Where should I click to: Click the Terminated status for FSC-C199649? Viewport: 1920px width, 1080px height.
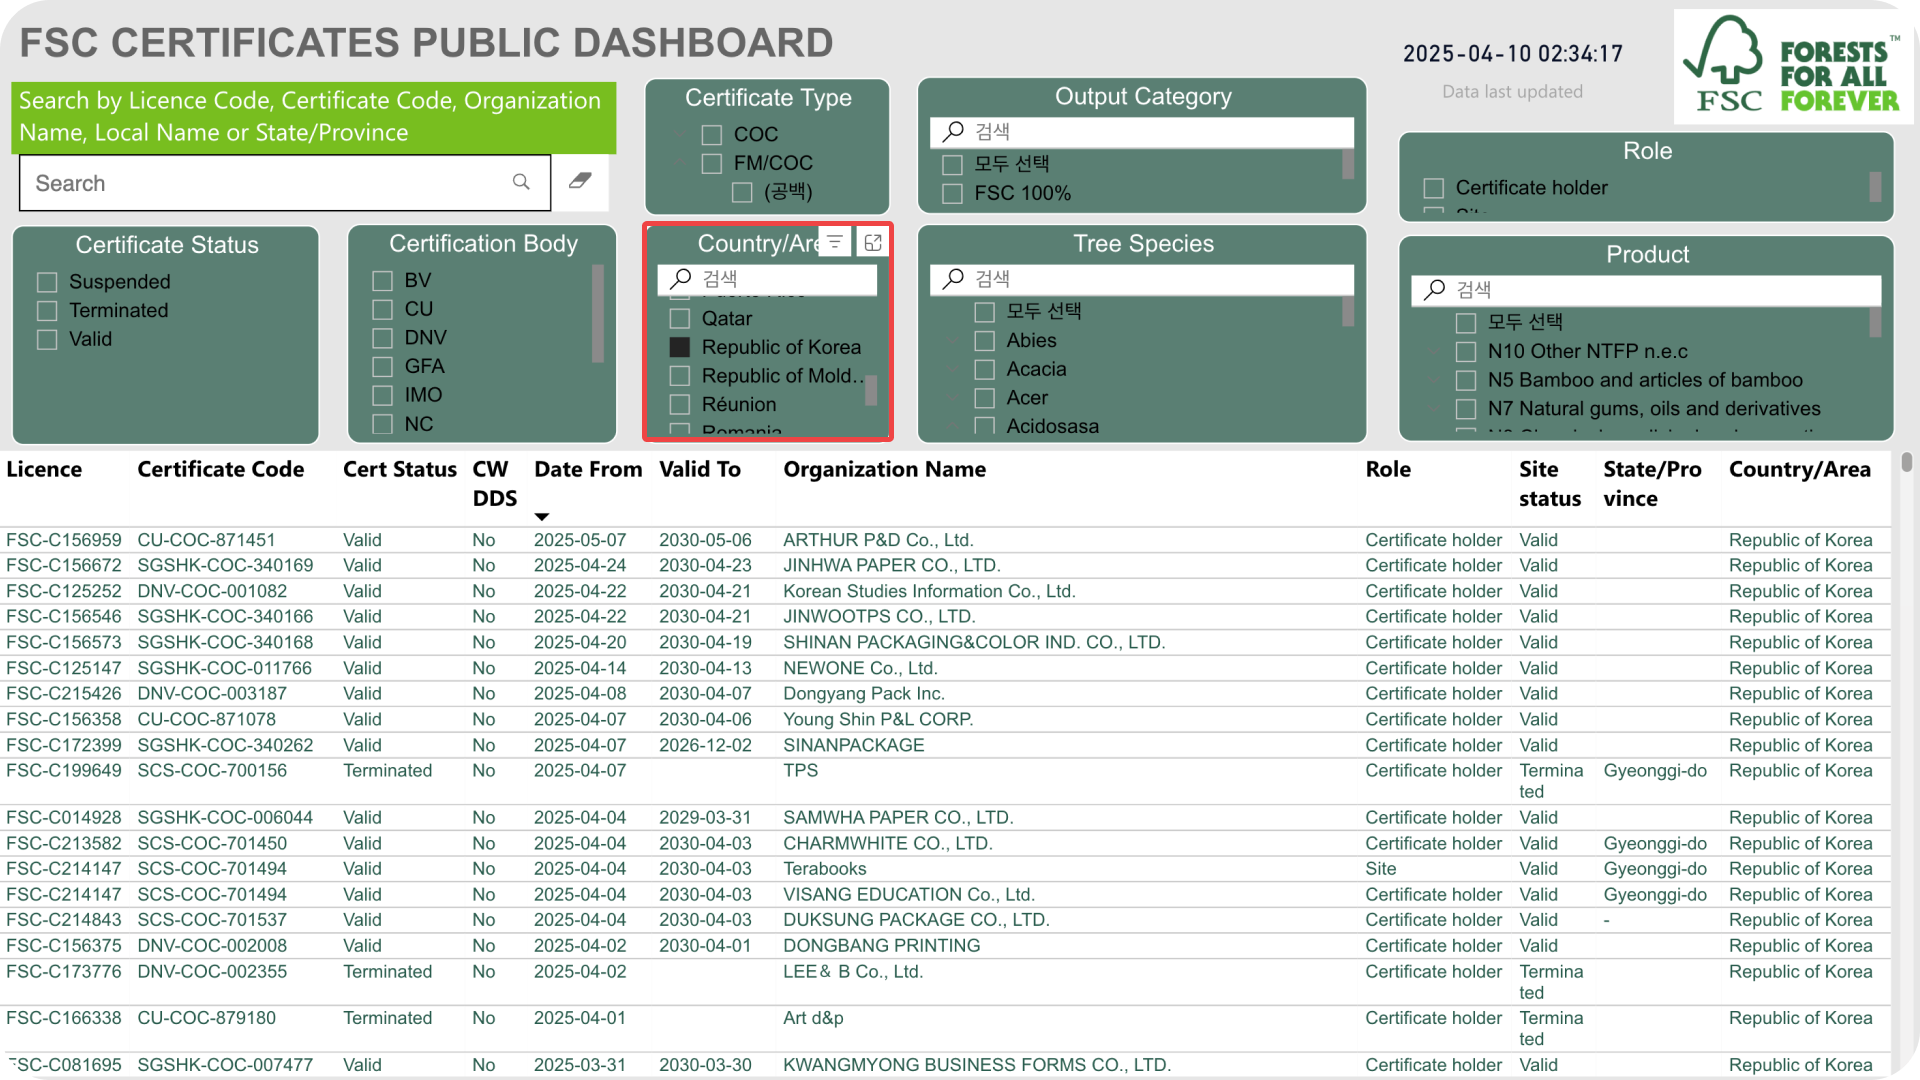pyautogui.click(x=387, y=770)
